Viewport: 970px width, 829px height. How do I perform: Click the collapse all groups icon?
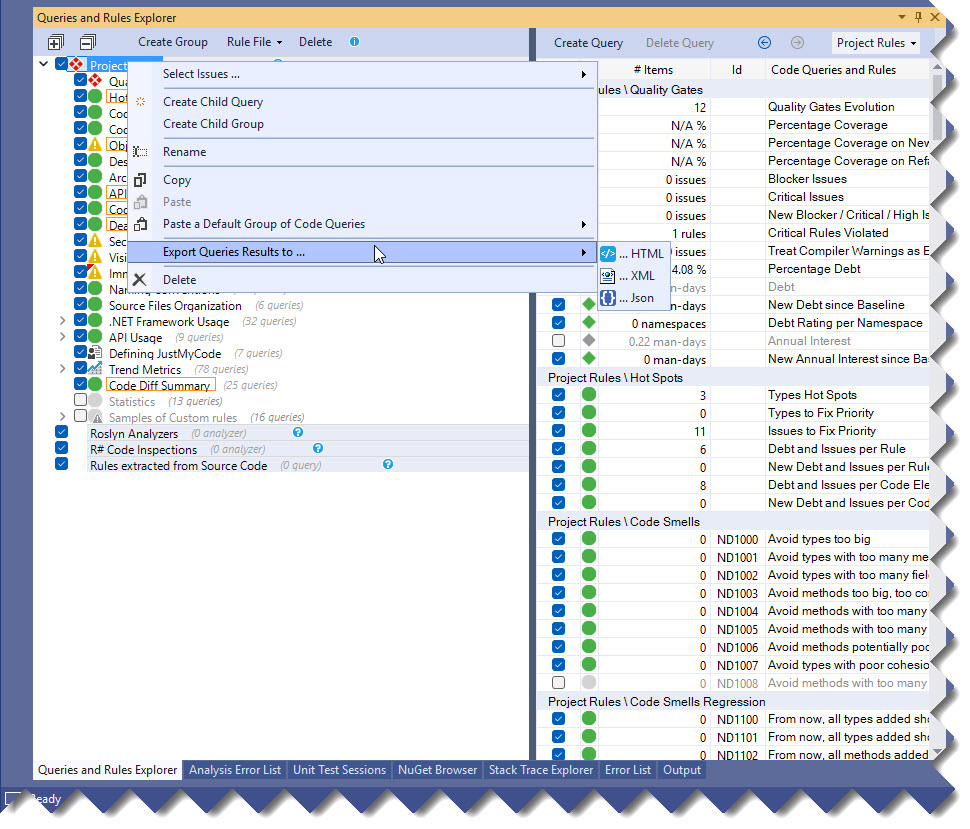tap(87, 42)
